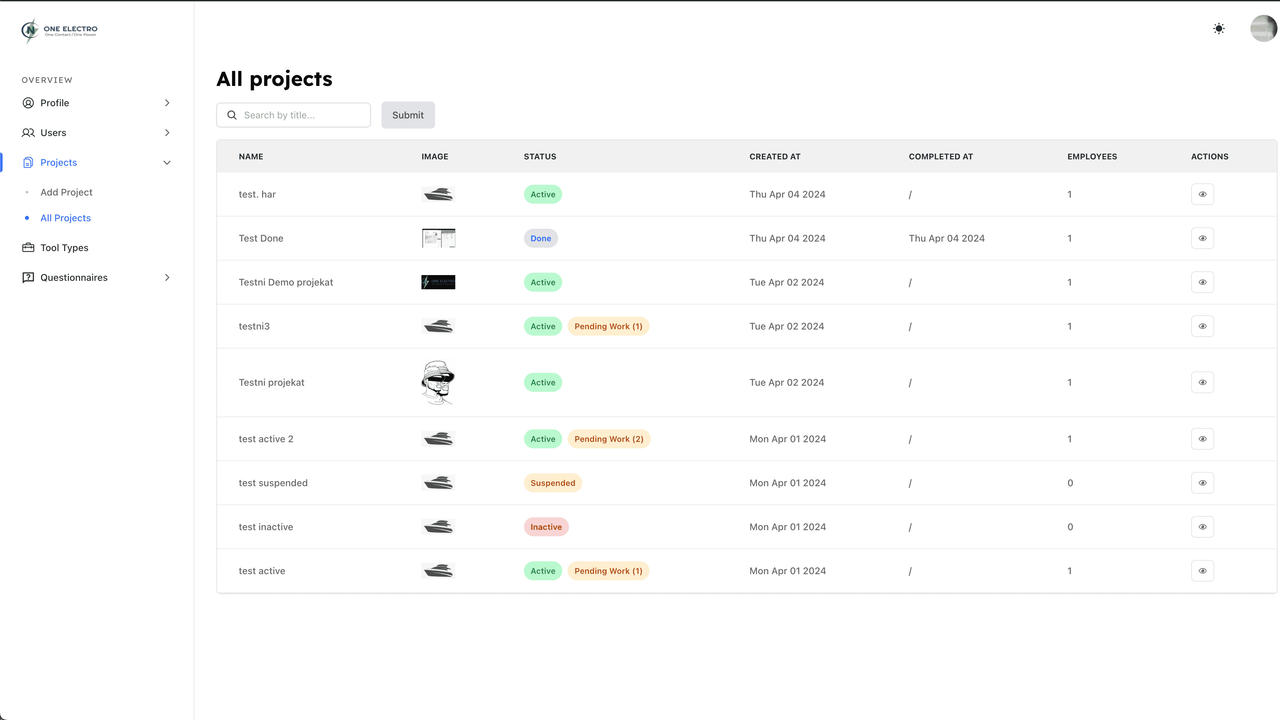Click the Testni projekat thumbnail image
Screen dimensions: 1280x720
point(438,382)
